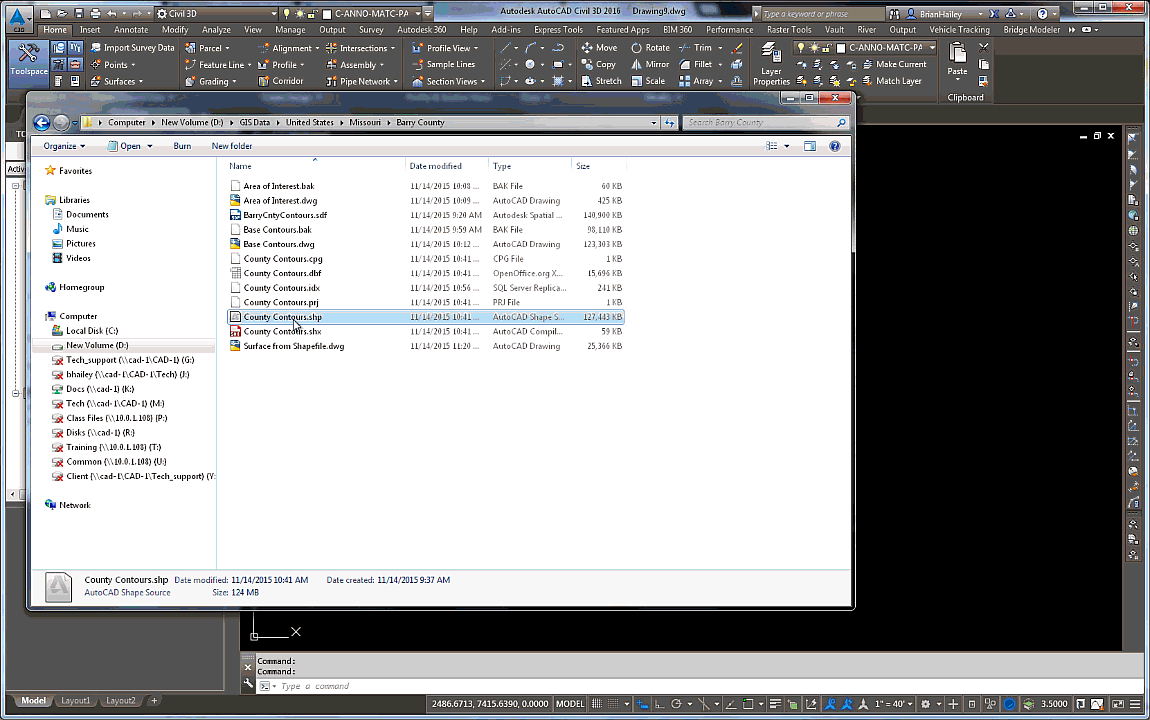The width and height of the screenshot is (1150, 720).
Task: Select the Copy tool in ribbon
Action: tap(598, 65)
